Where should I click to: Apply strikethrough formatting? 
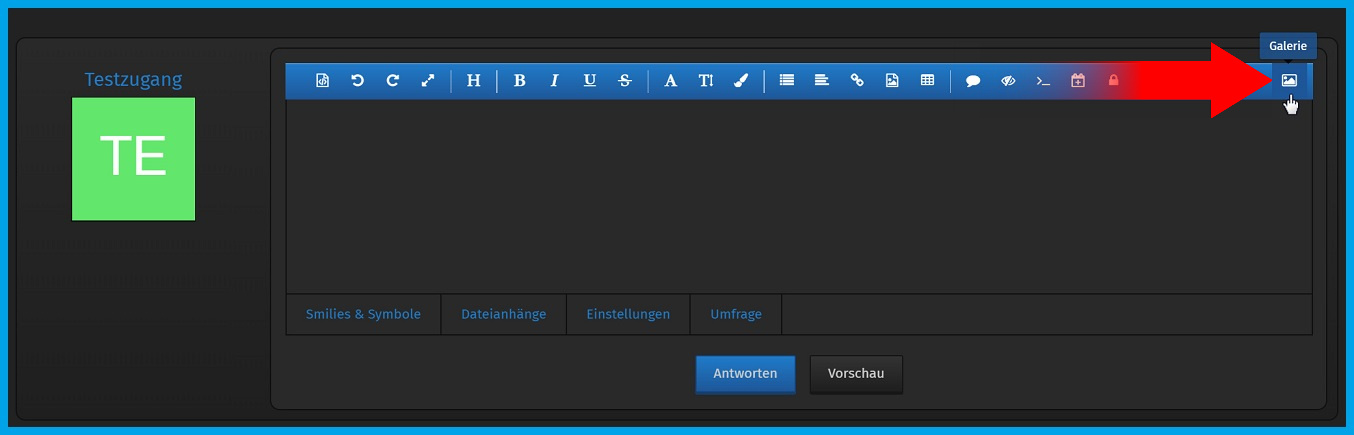pyautogui.click(x=625, y=81)
